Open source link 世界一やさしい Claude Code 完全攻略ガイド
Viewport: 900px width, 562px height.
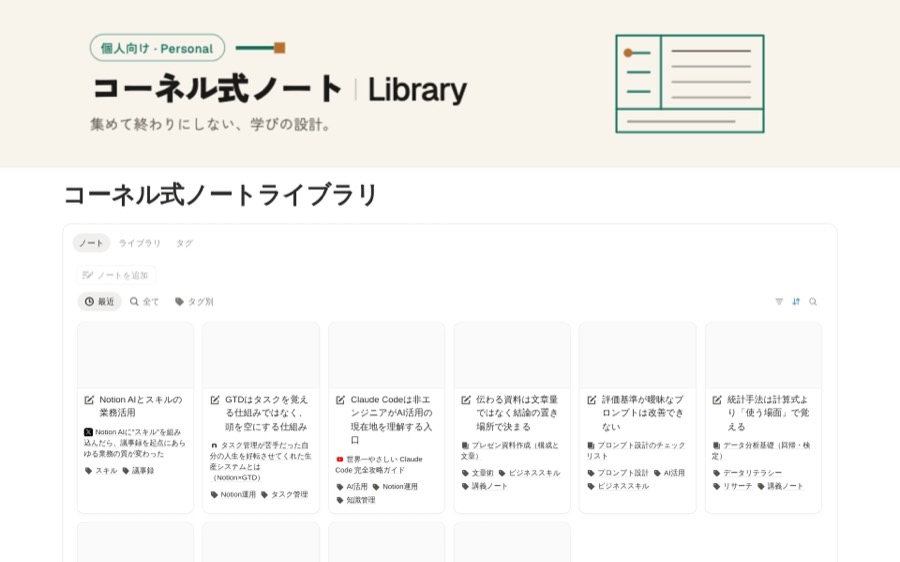pos(379,464)
